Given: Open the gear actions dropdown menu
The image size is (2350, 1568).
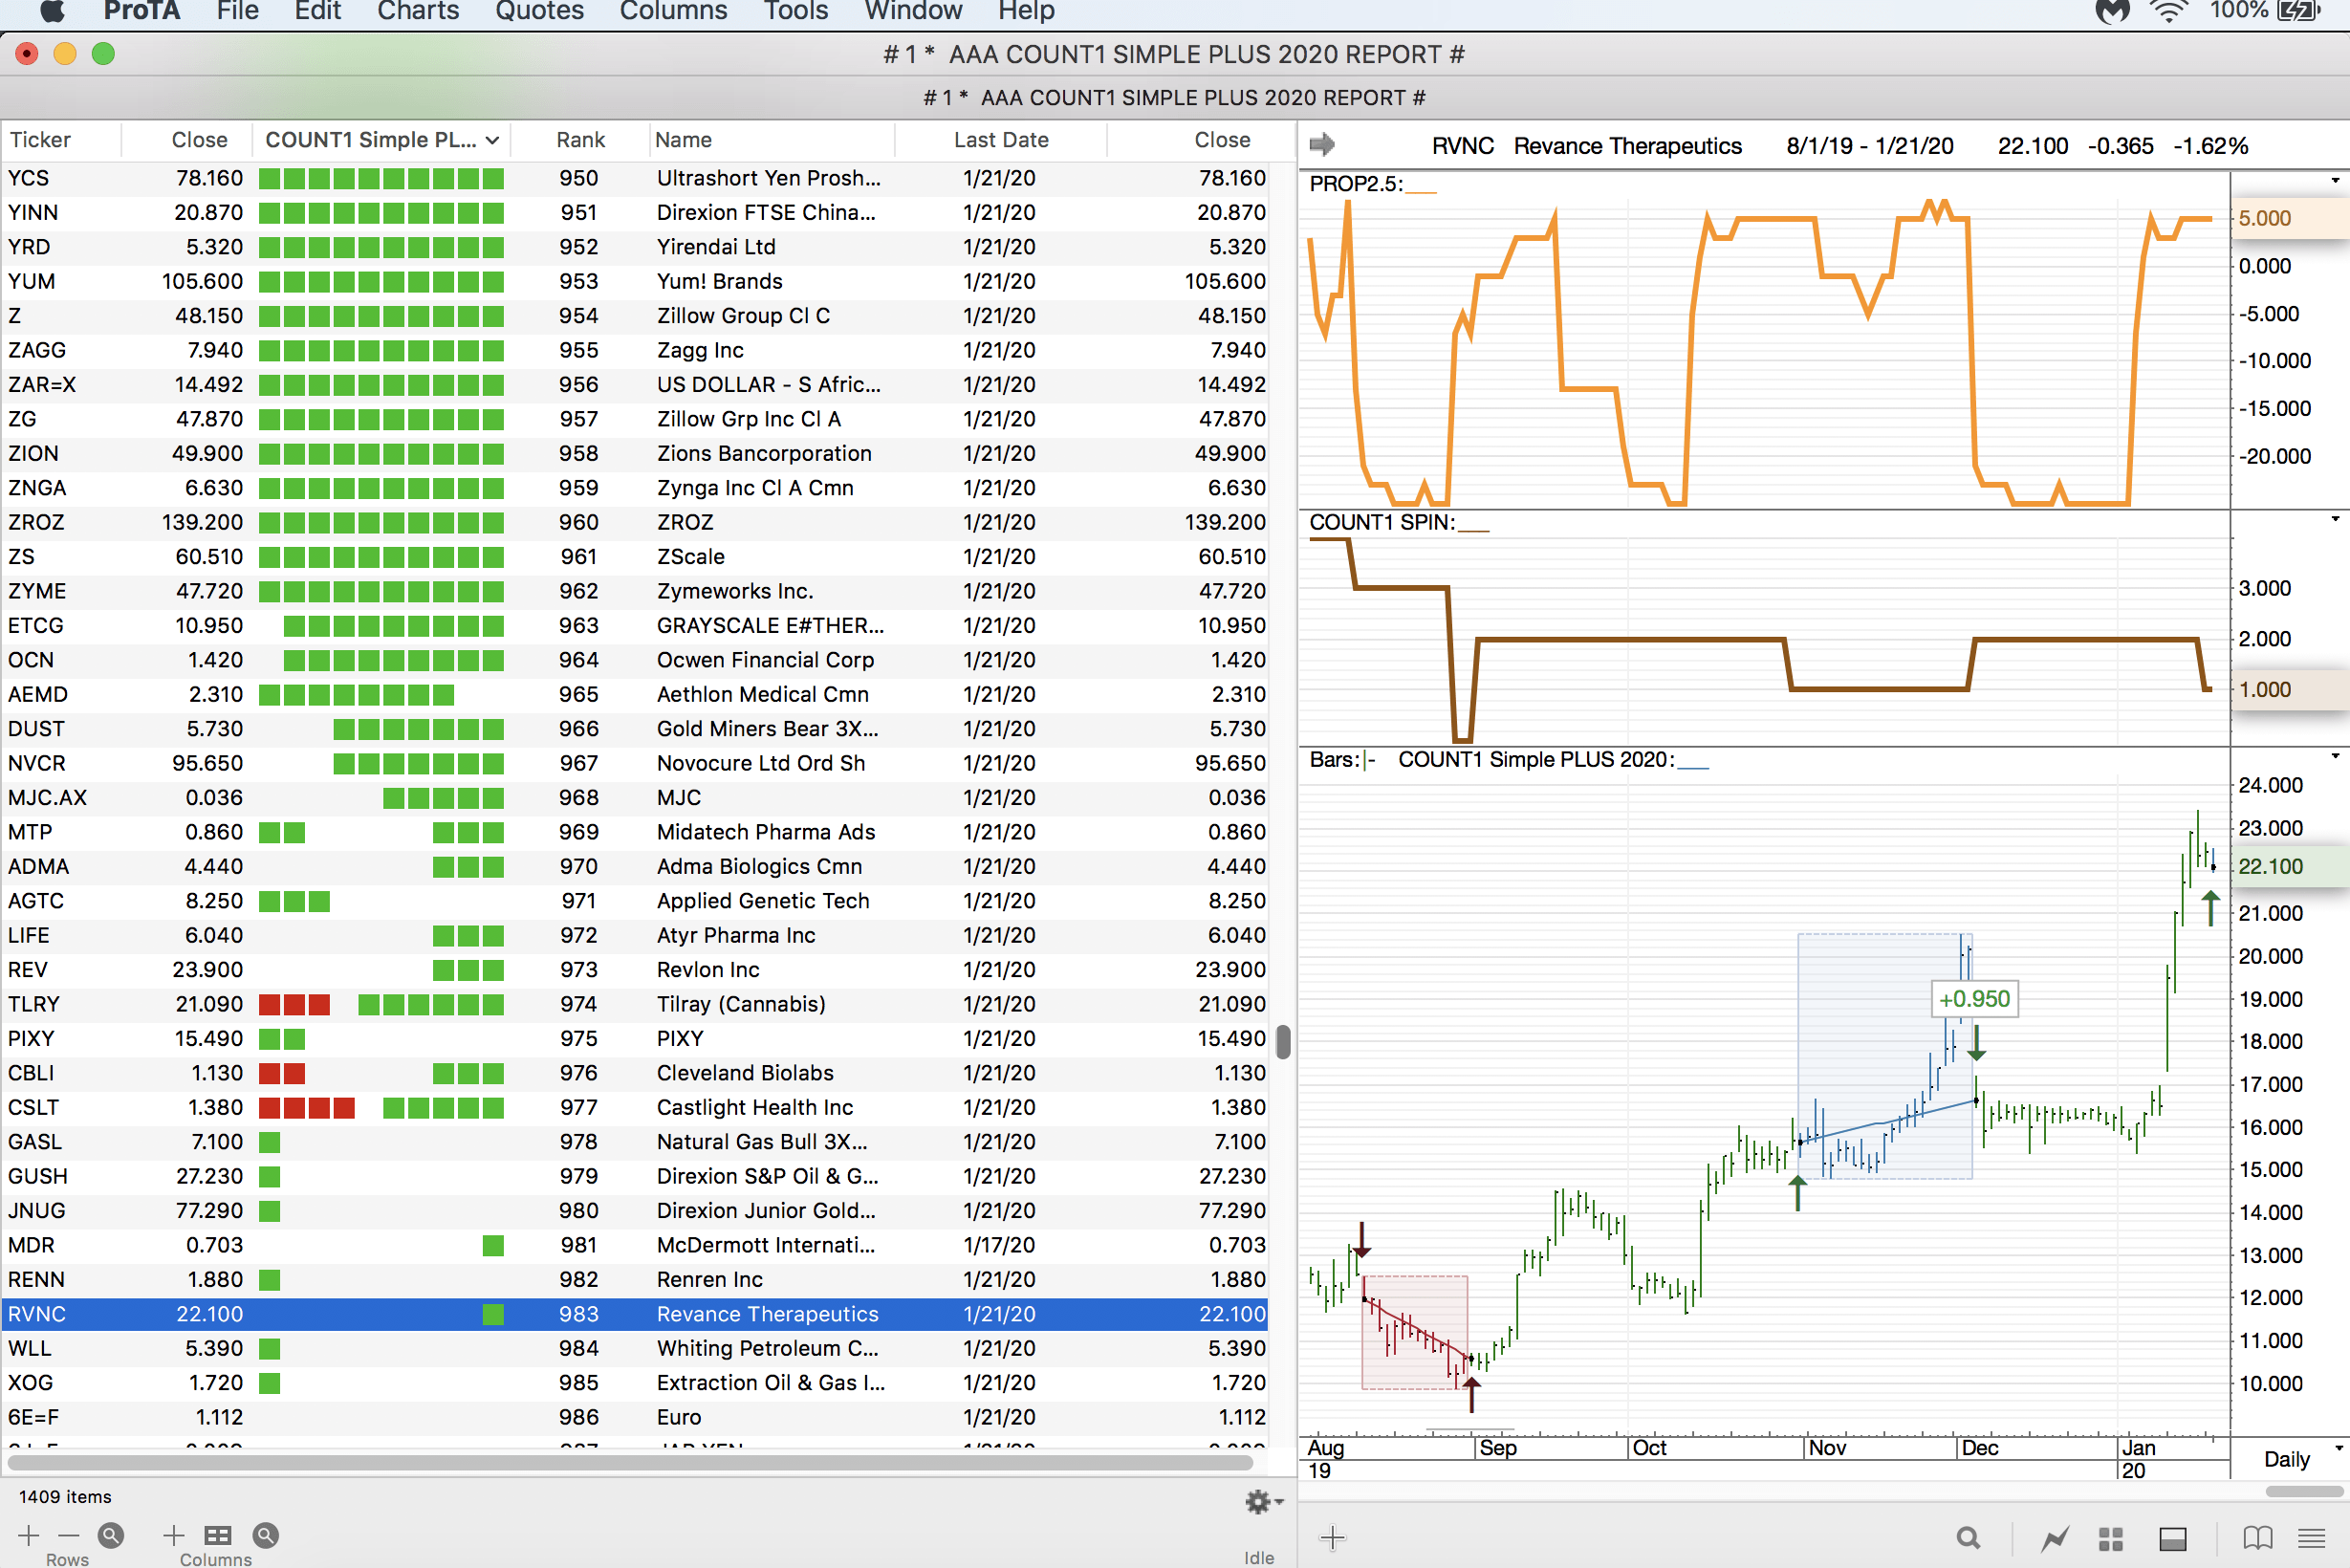Looking at the screenshot, I should [x=1262, y=1501].
